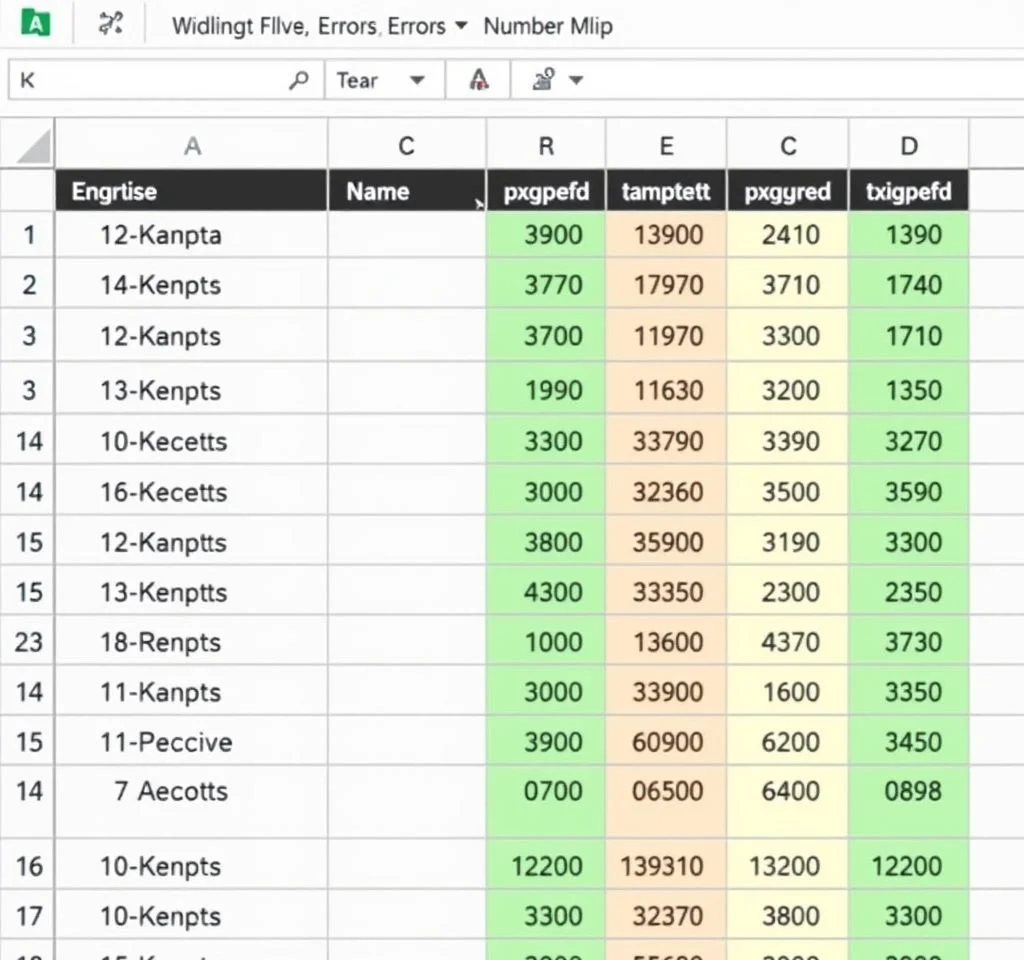Click the small arrow in the Name header cell
This screenshot has width=1024, height=960.
[x=479, y=204]
